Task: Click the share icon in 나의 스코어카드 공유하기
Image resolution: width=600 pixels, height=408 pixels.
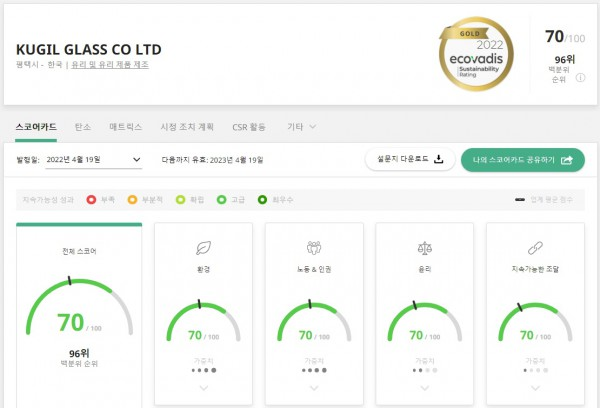Action: pyautogui.click(x=567, y=160)
